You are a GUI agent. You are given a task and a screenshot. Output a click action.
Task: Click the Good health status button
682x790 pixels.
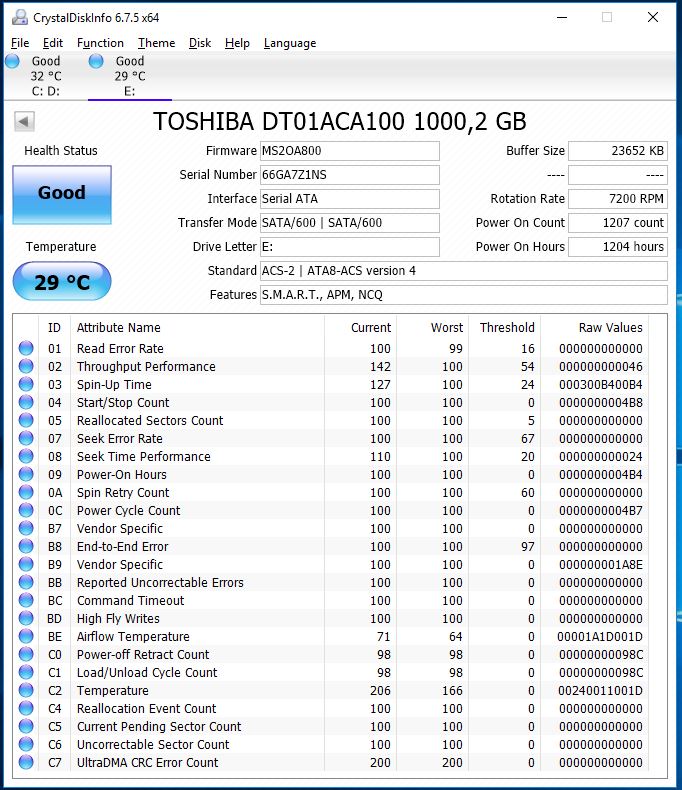62,194
